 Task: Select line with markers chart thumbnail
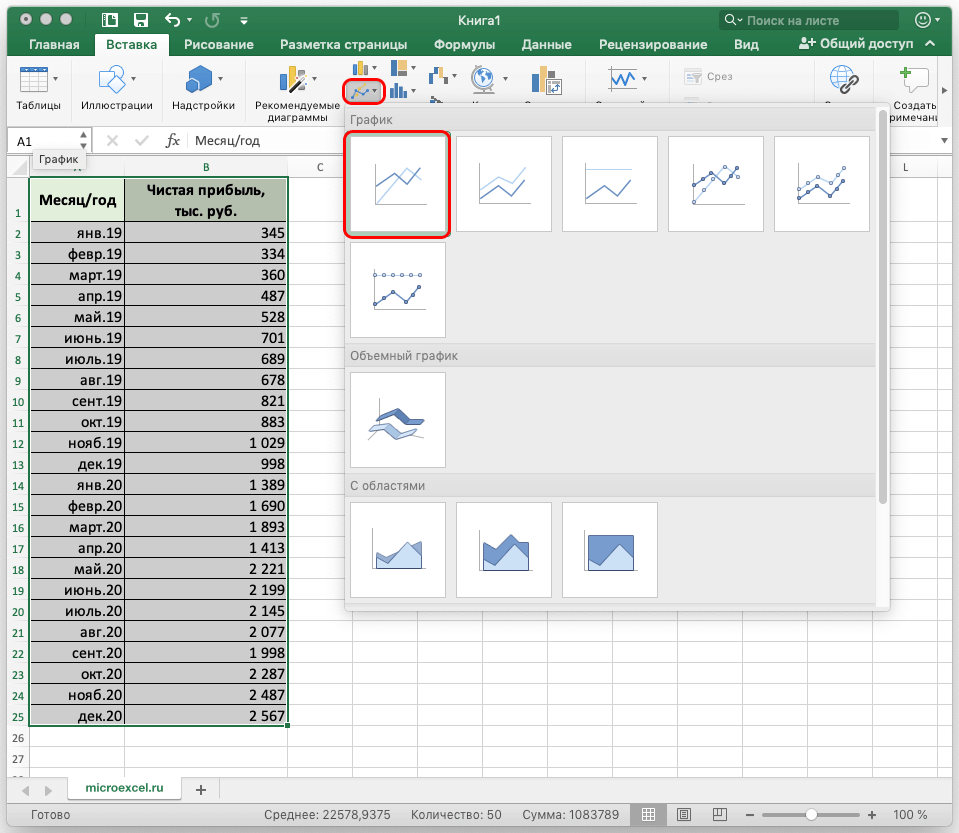tap(716, 184)
